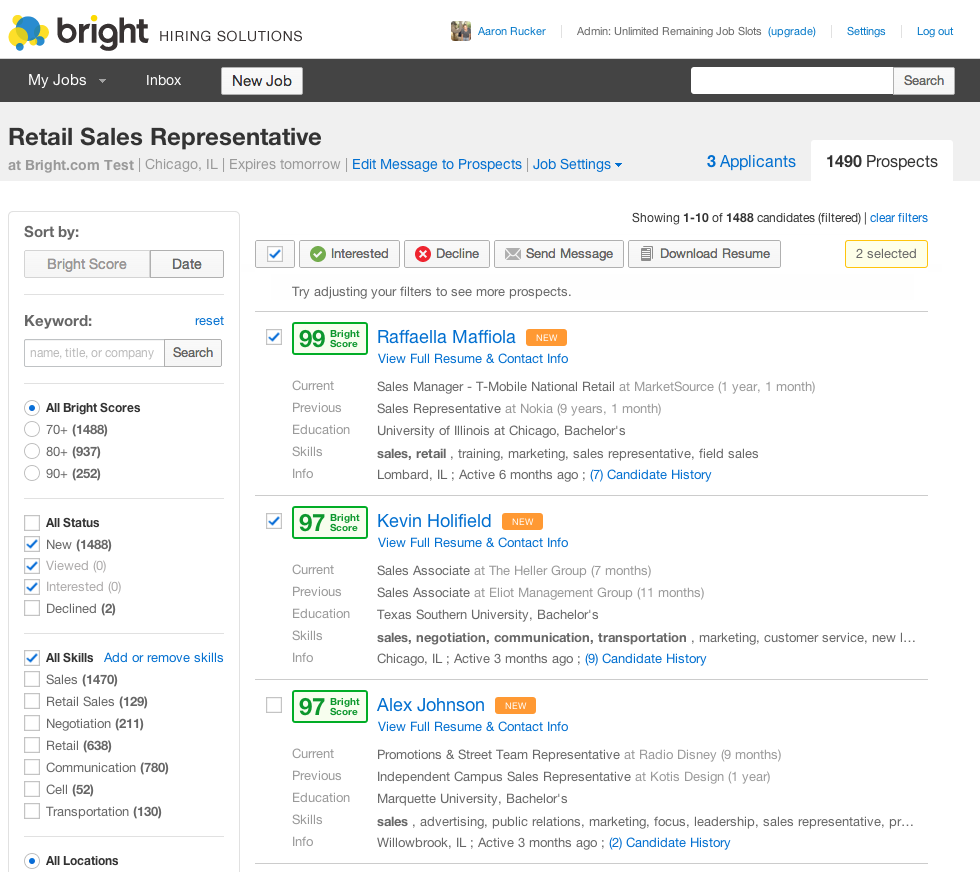This screenshot has height=872, width=980.
Task: Click the NEW badge beside Kevin Holifield
Action: 522,521
